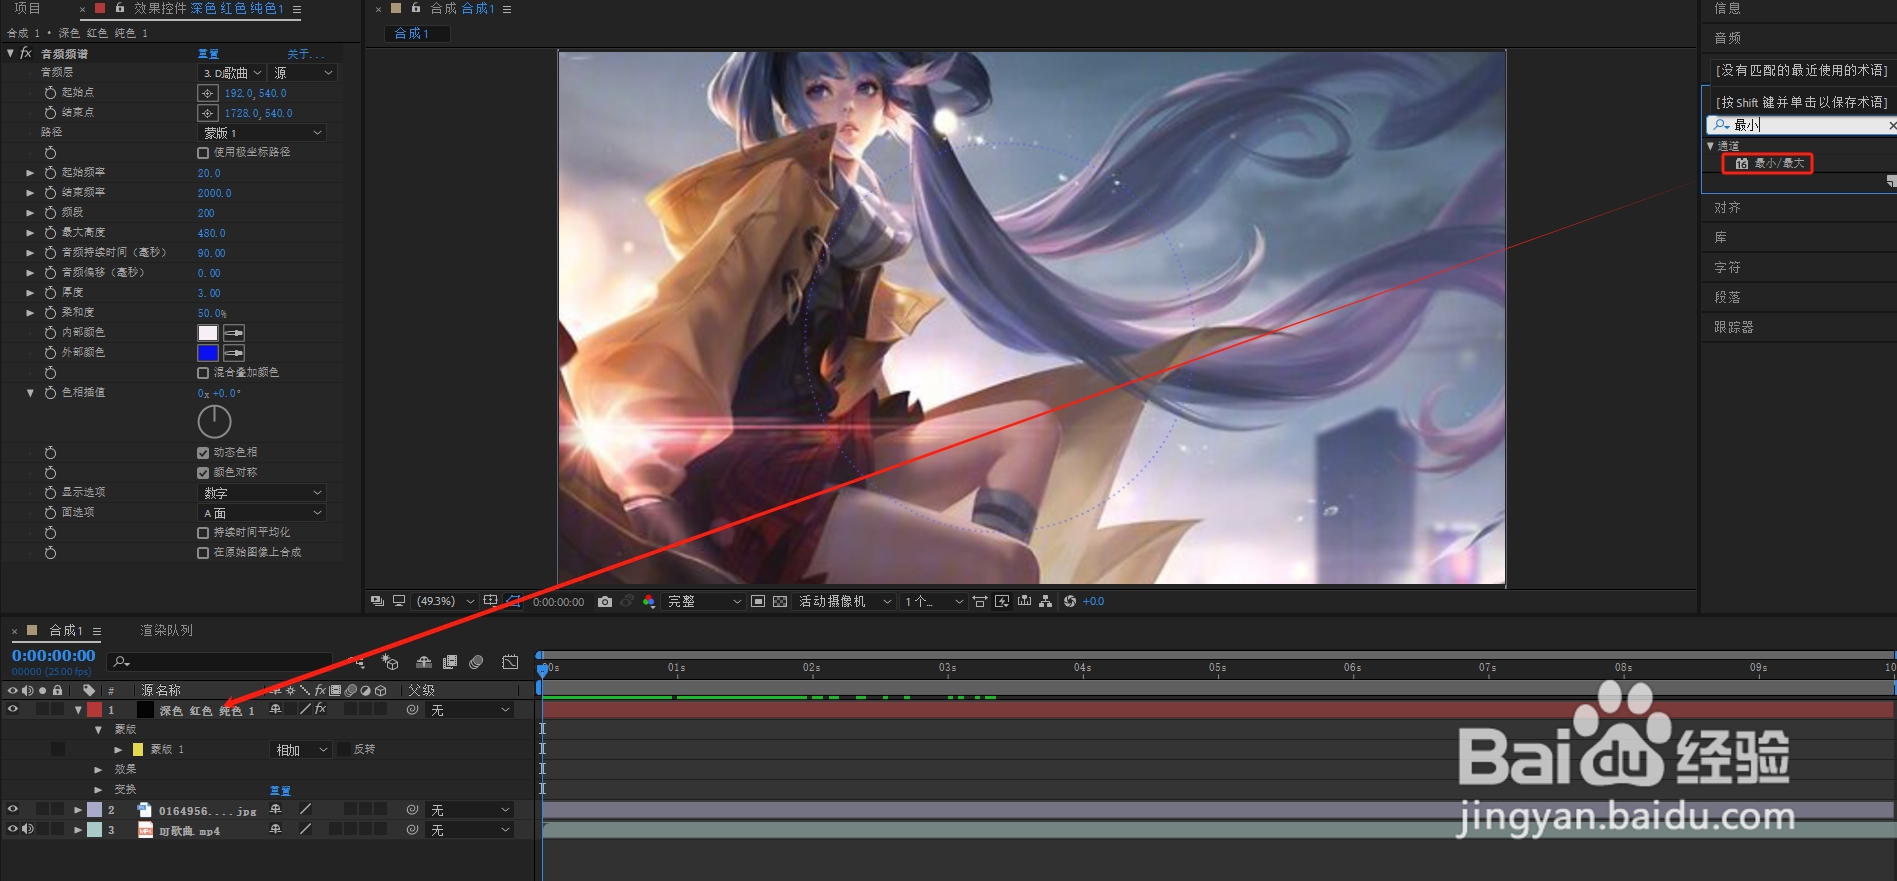Click 色相插值 angle dial
The width and height of the screenshot is (1897, 881).
tap(214, 422)
